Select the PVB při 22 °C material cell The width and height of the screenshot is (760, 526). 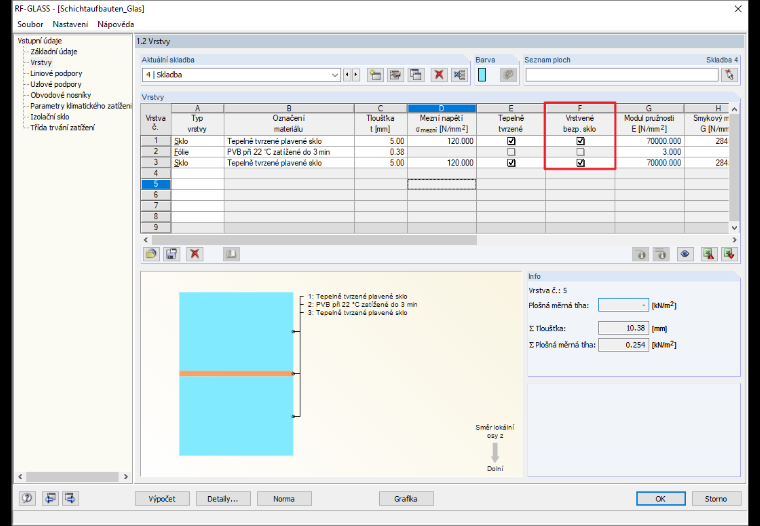click(289, 152)
